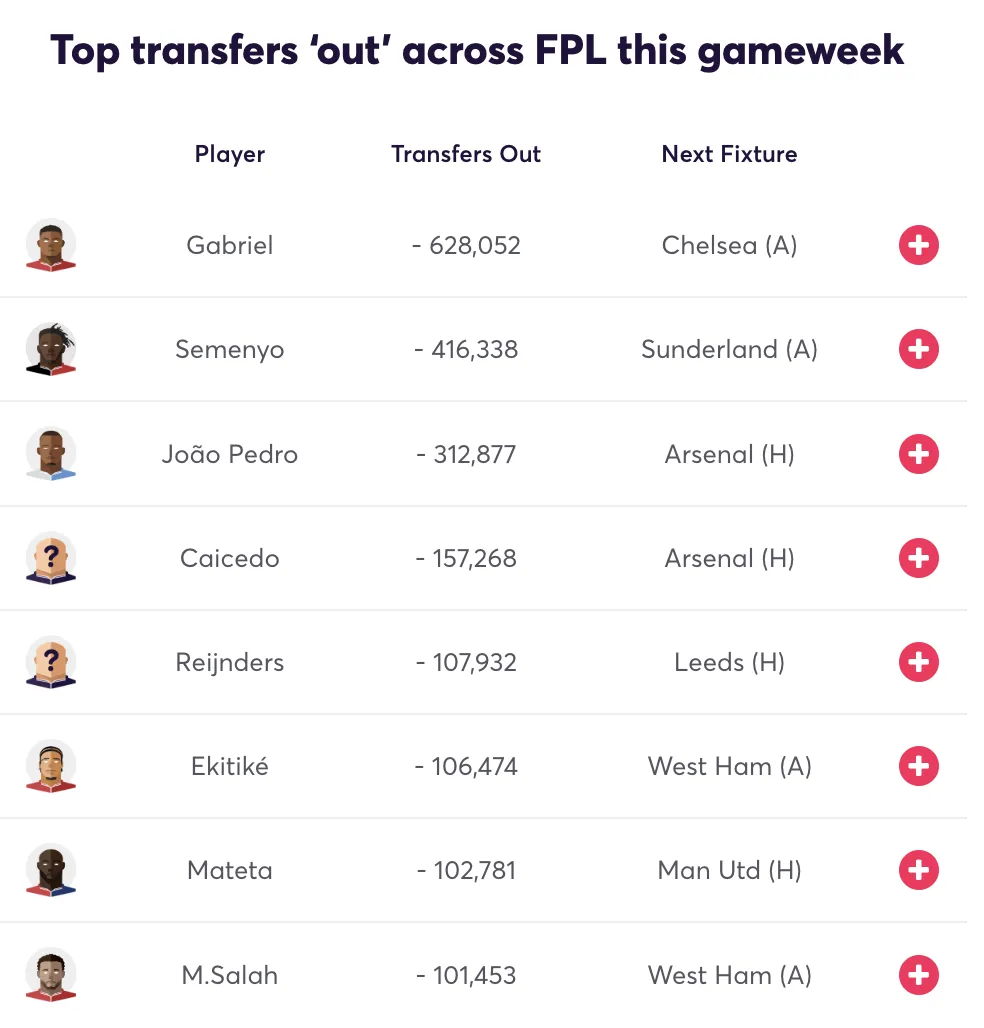Add Caicedo using the plus button
Screen dimensions: 984x1028
(x=918, y=558)
